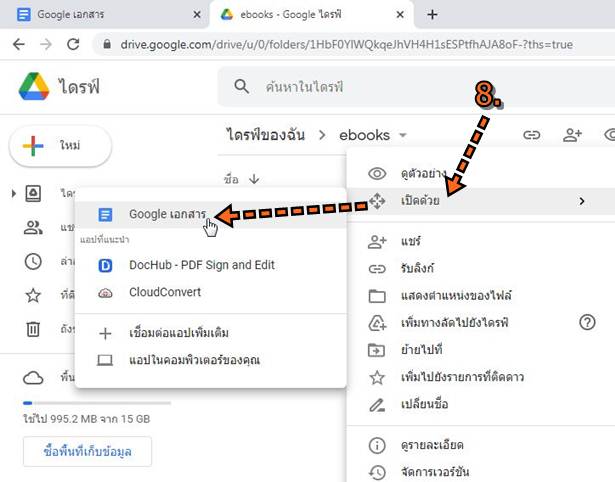Expand the My Drive tree arrow
The width and height of the screenshot is (615, 482).
click(x=13, y=193)
